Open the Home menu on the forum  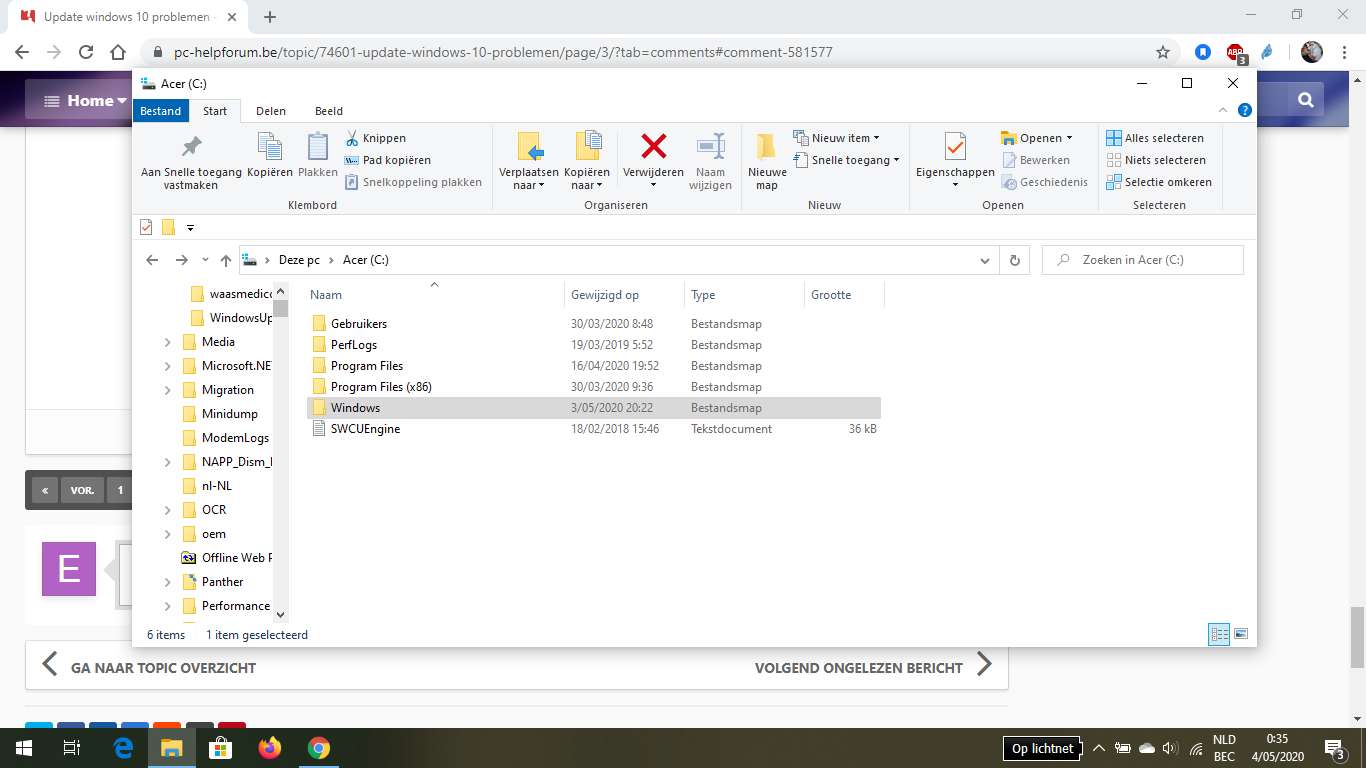pos(87,100)
